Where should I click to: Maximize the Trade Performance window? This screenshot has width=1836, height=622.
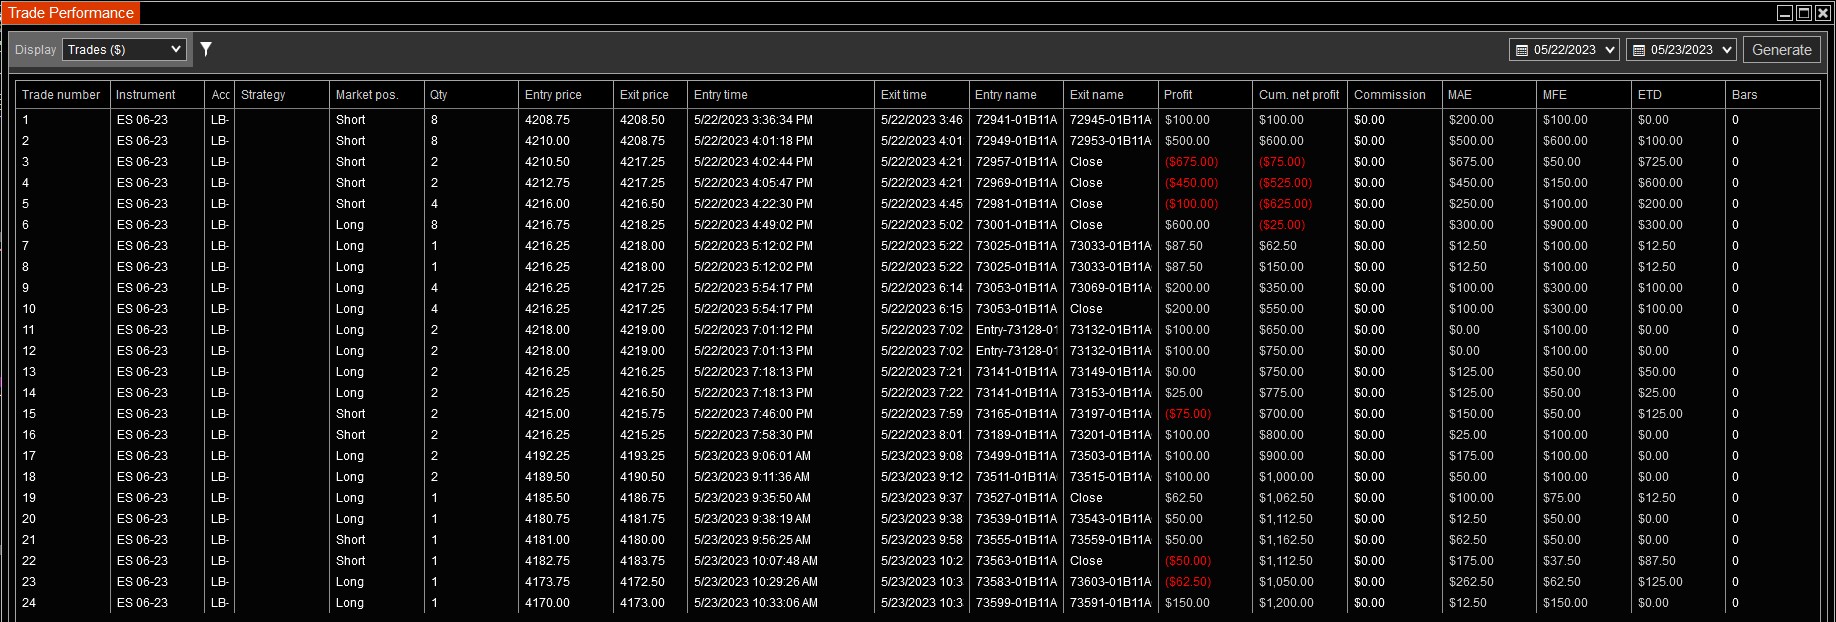pyautogui.click(x=1804, y=13)
